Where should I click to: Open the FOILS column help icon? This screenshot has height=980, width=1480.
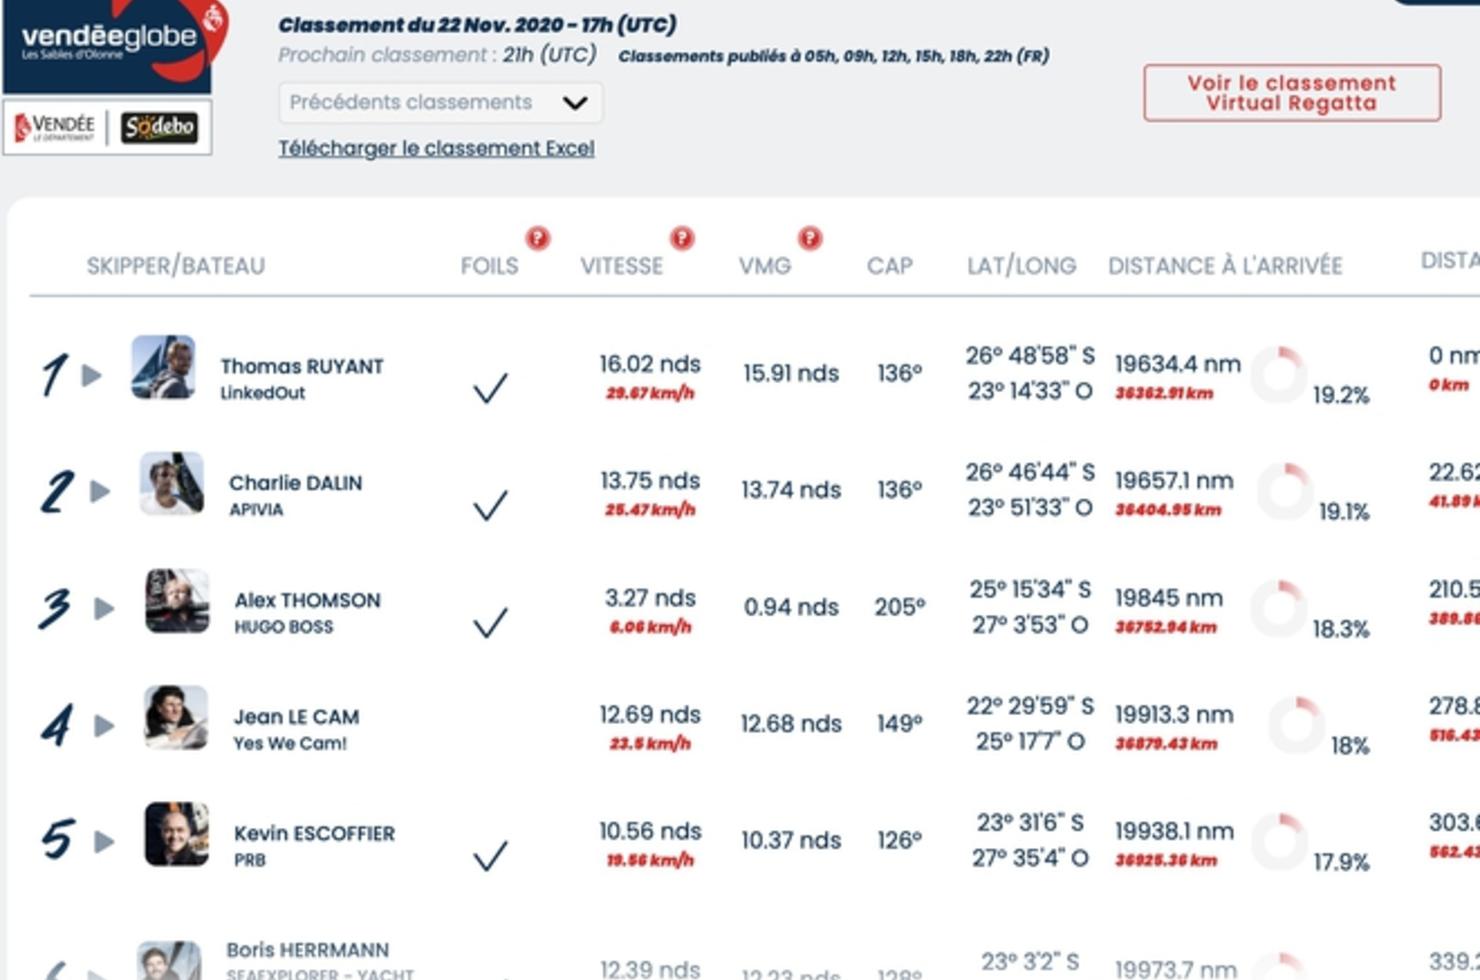(537, 238)
